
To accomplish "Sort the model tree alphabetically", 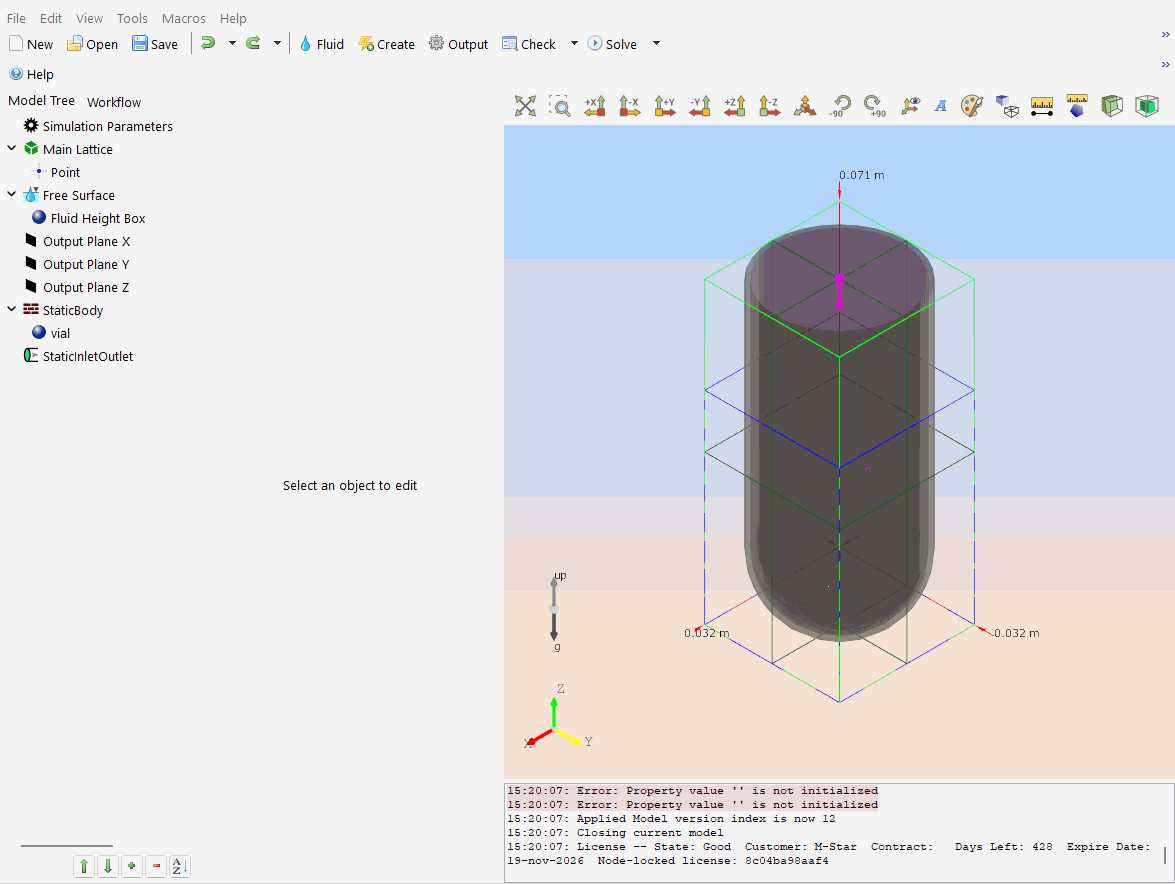I will [x=180, y=867].
